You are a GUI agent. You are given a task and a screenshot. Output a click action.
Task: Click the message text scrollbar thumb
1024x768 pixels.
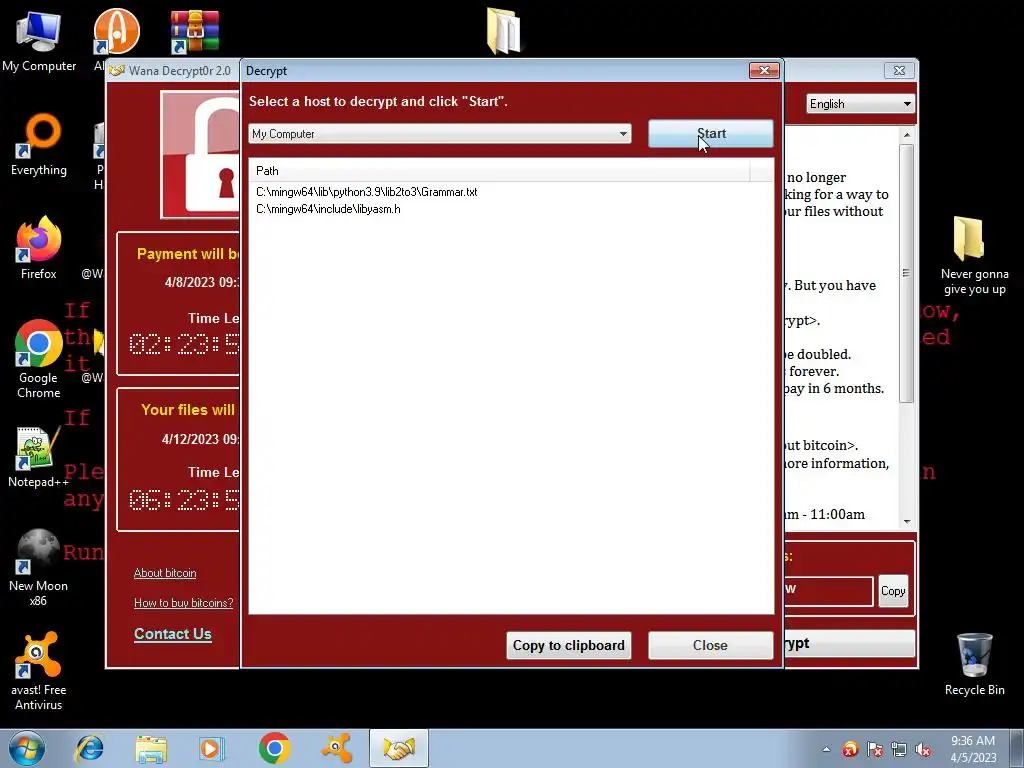(906, 273)
